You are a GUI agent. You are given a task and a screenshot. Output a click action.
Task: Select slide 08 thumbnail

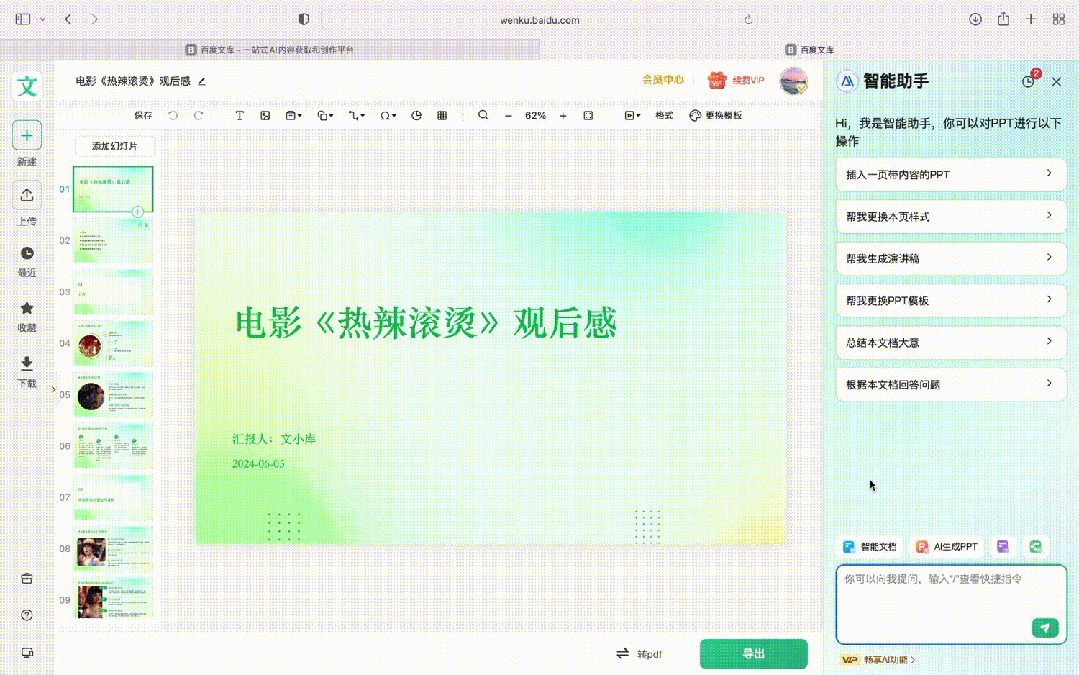pyautogui.click(x=113, y=549)
